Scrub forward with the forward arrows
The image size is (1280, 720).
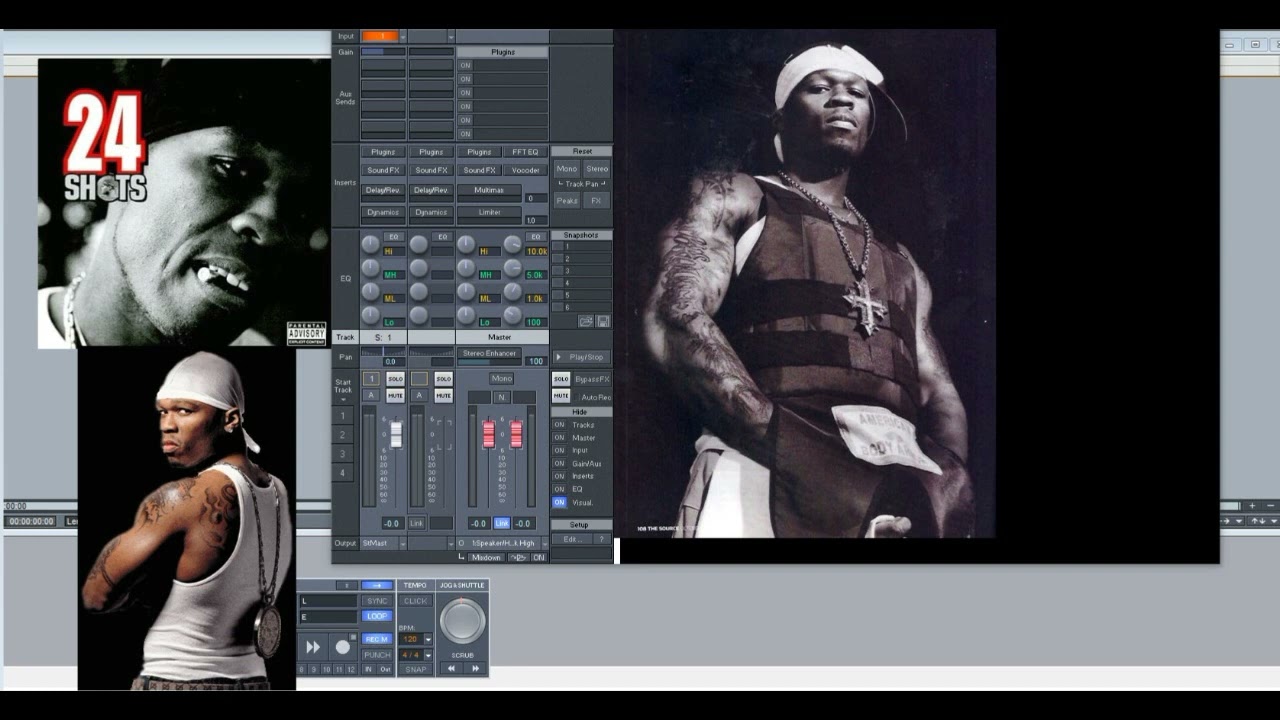coord(475,668)
